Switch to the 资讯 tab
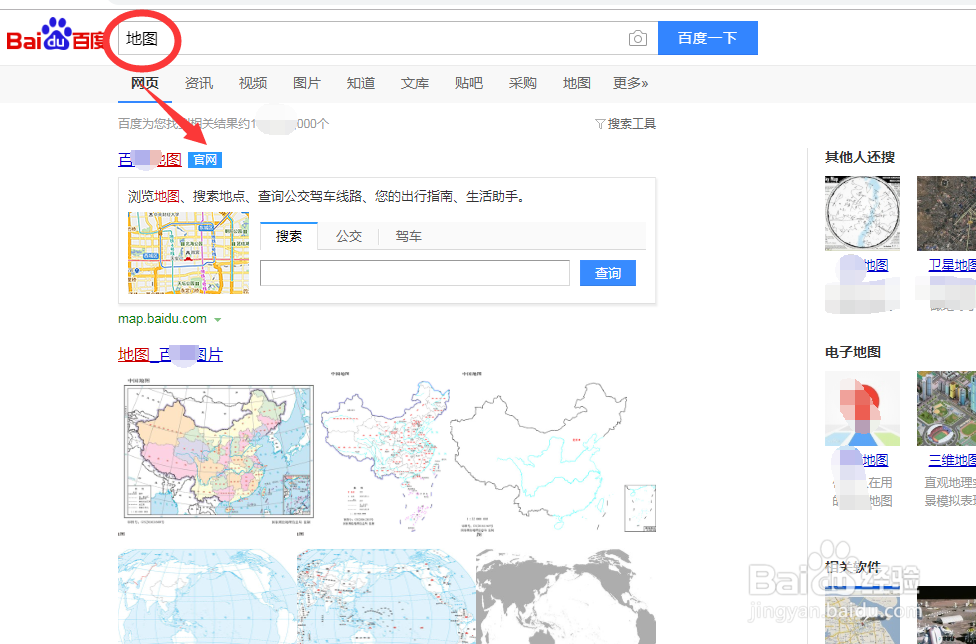This screenshot has width=976, height=644. [199, 83]
